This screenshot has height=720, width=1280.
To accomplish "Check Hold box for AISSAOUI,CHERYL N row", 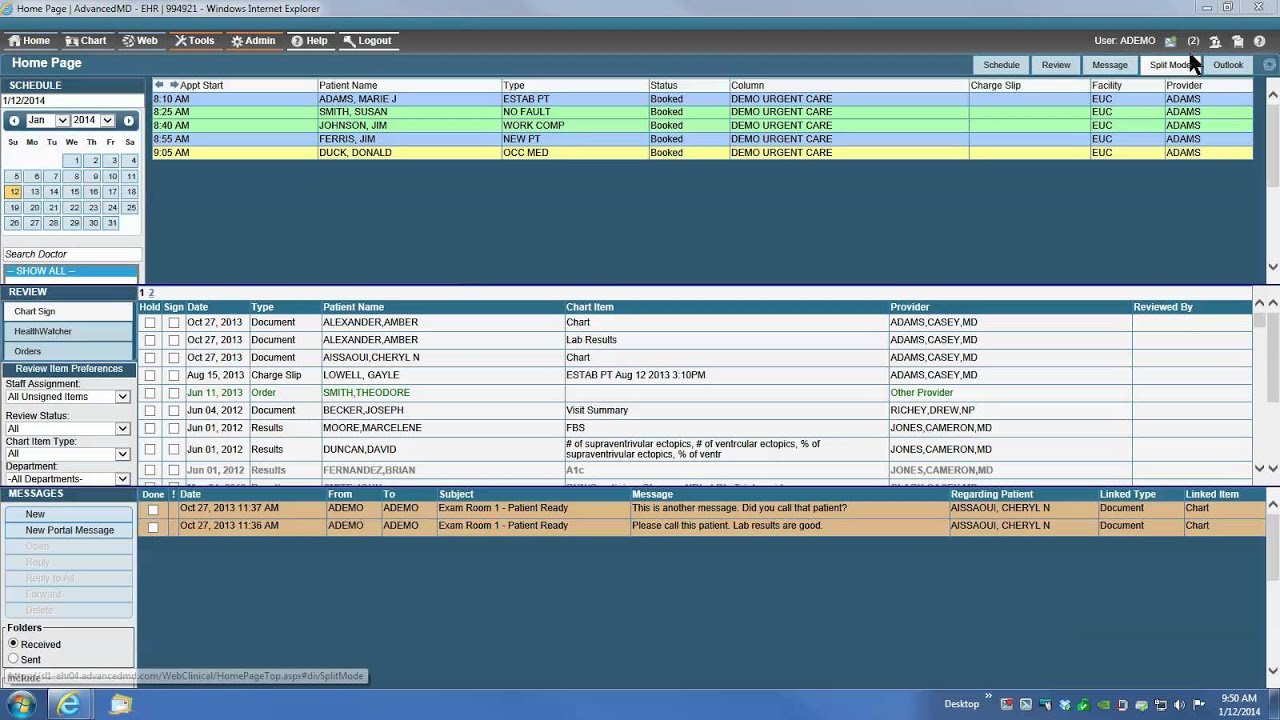I will coord(150,358).
